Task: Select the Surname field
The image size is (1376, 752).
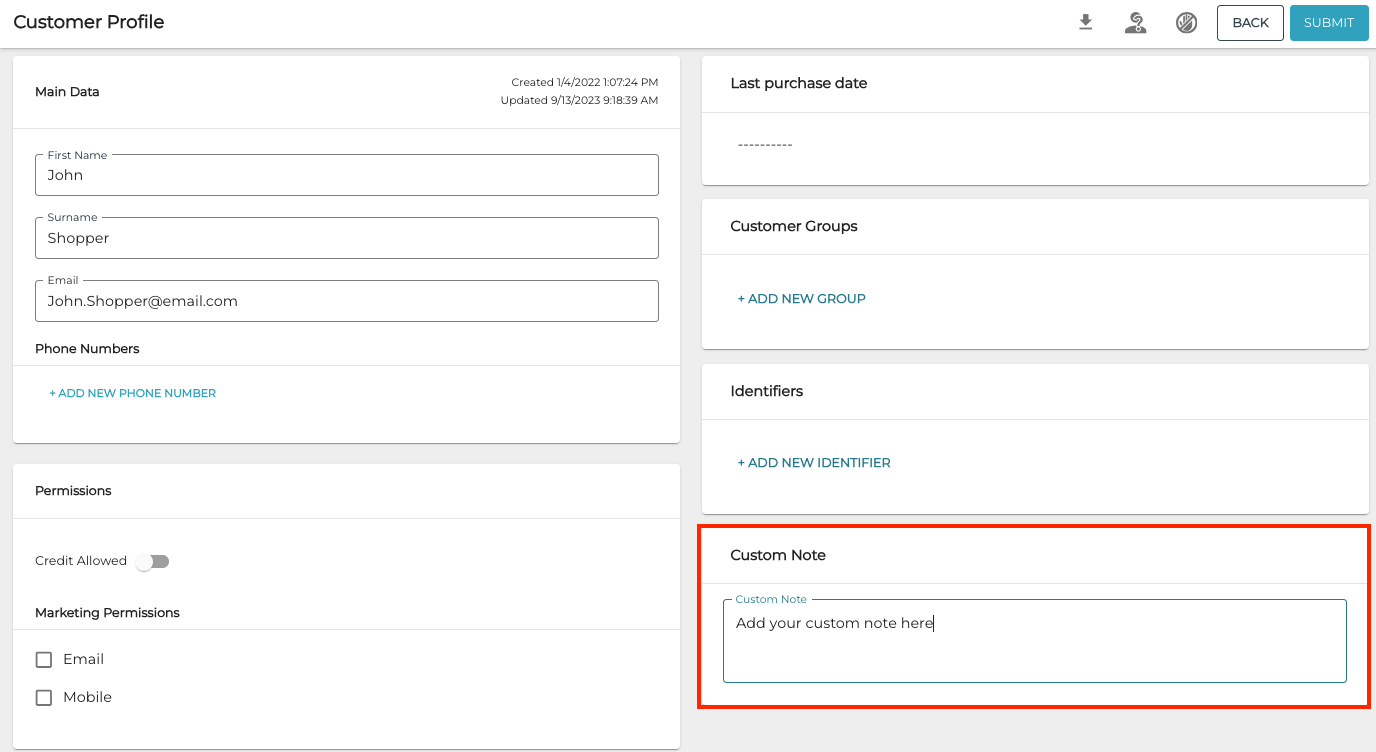Action: click(x=346, y=238)
